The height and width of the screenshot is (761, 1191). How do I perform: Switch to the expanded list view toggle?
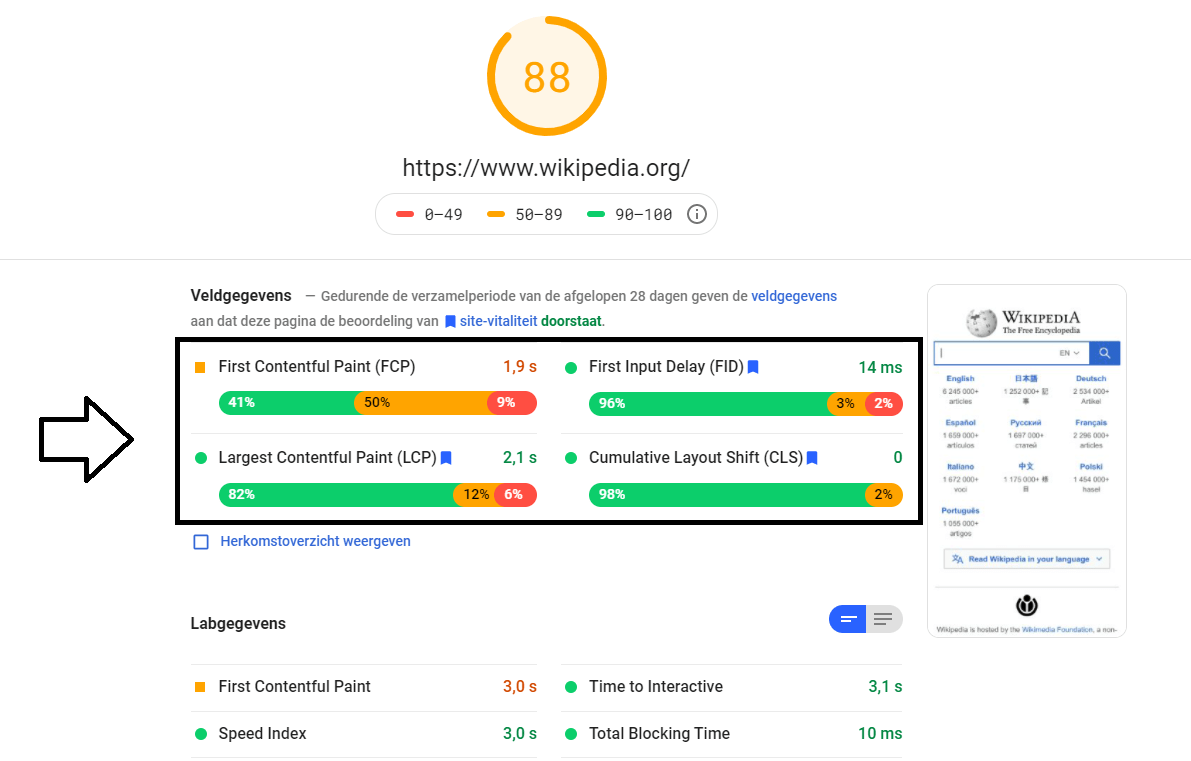[884, 618]
